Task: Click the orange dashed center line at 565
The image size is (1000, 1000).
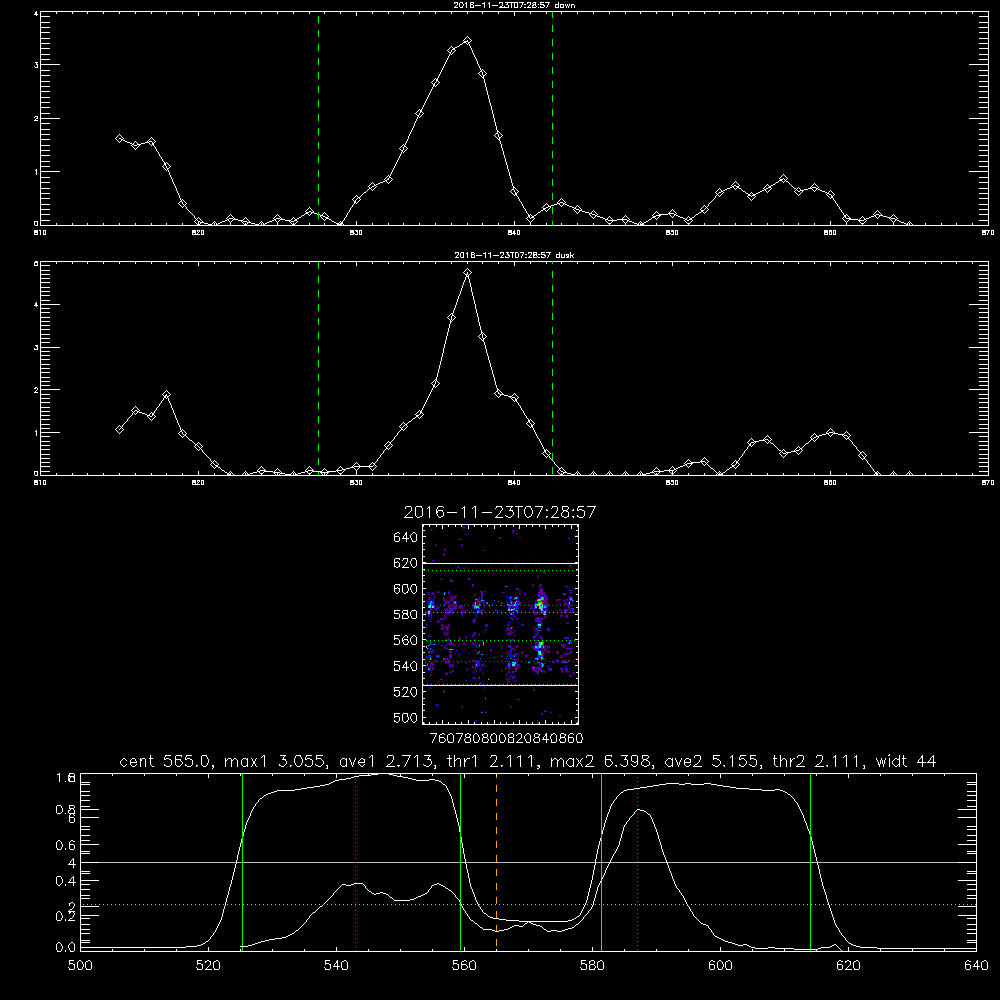Action: click(x=496, y=861)
